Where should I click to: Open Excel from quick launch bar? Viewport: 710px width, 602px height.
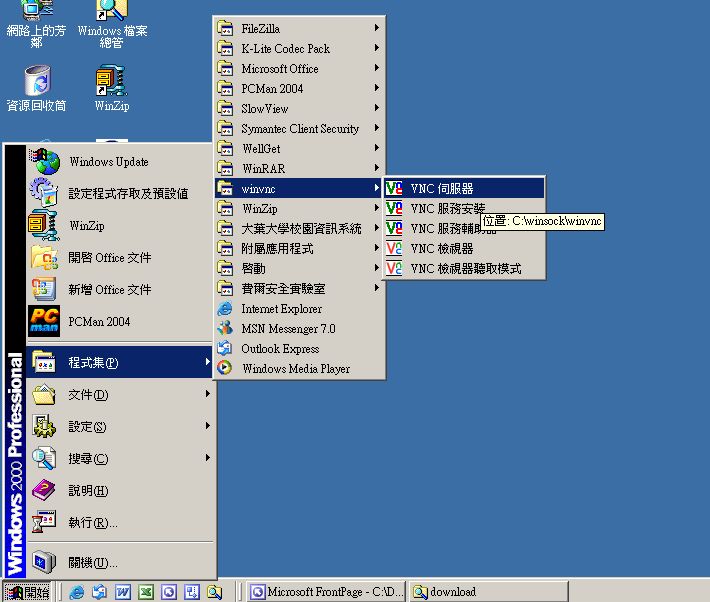(146, 592)
